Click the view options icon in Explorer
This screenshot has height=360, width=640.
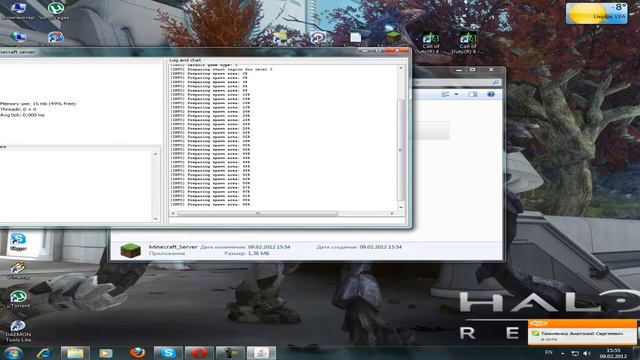(x=446, y=94)
